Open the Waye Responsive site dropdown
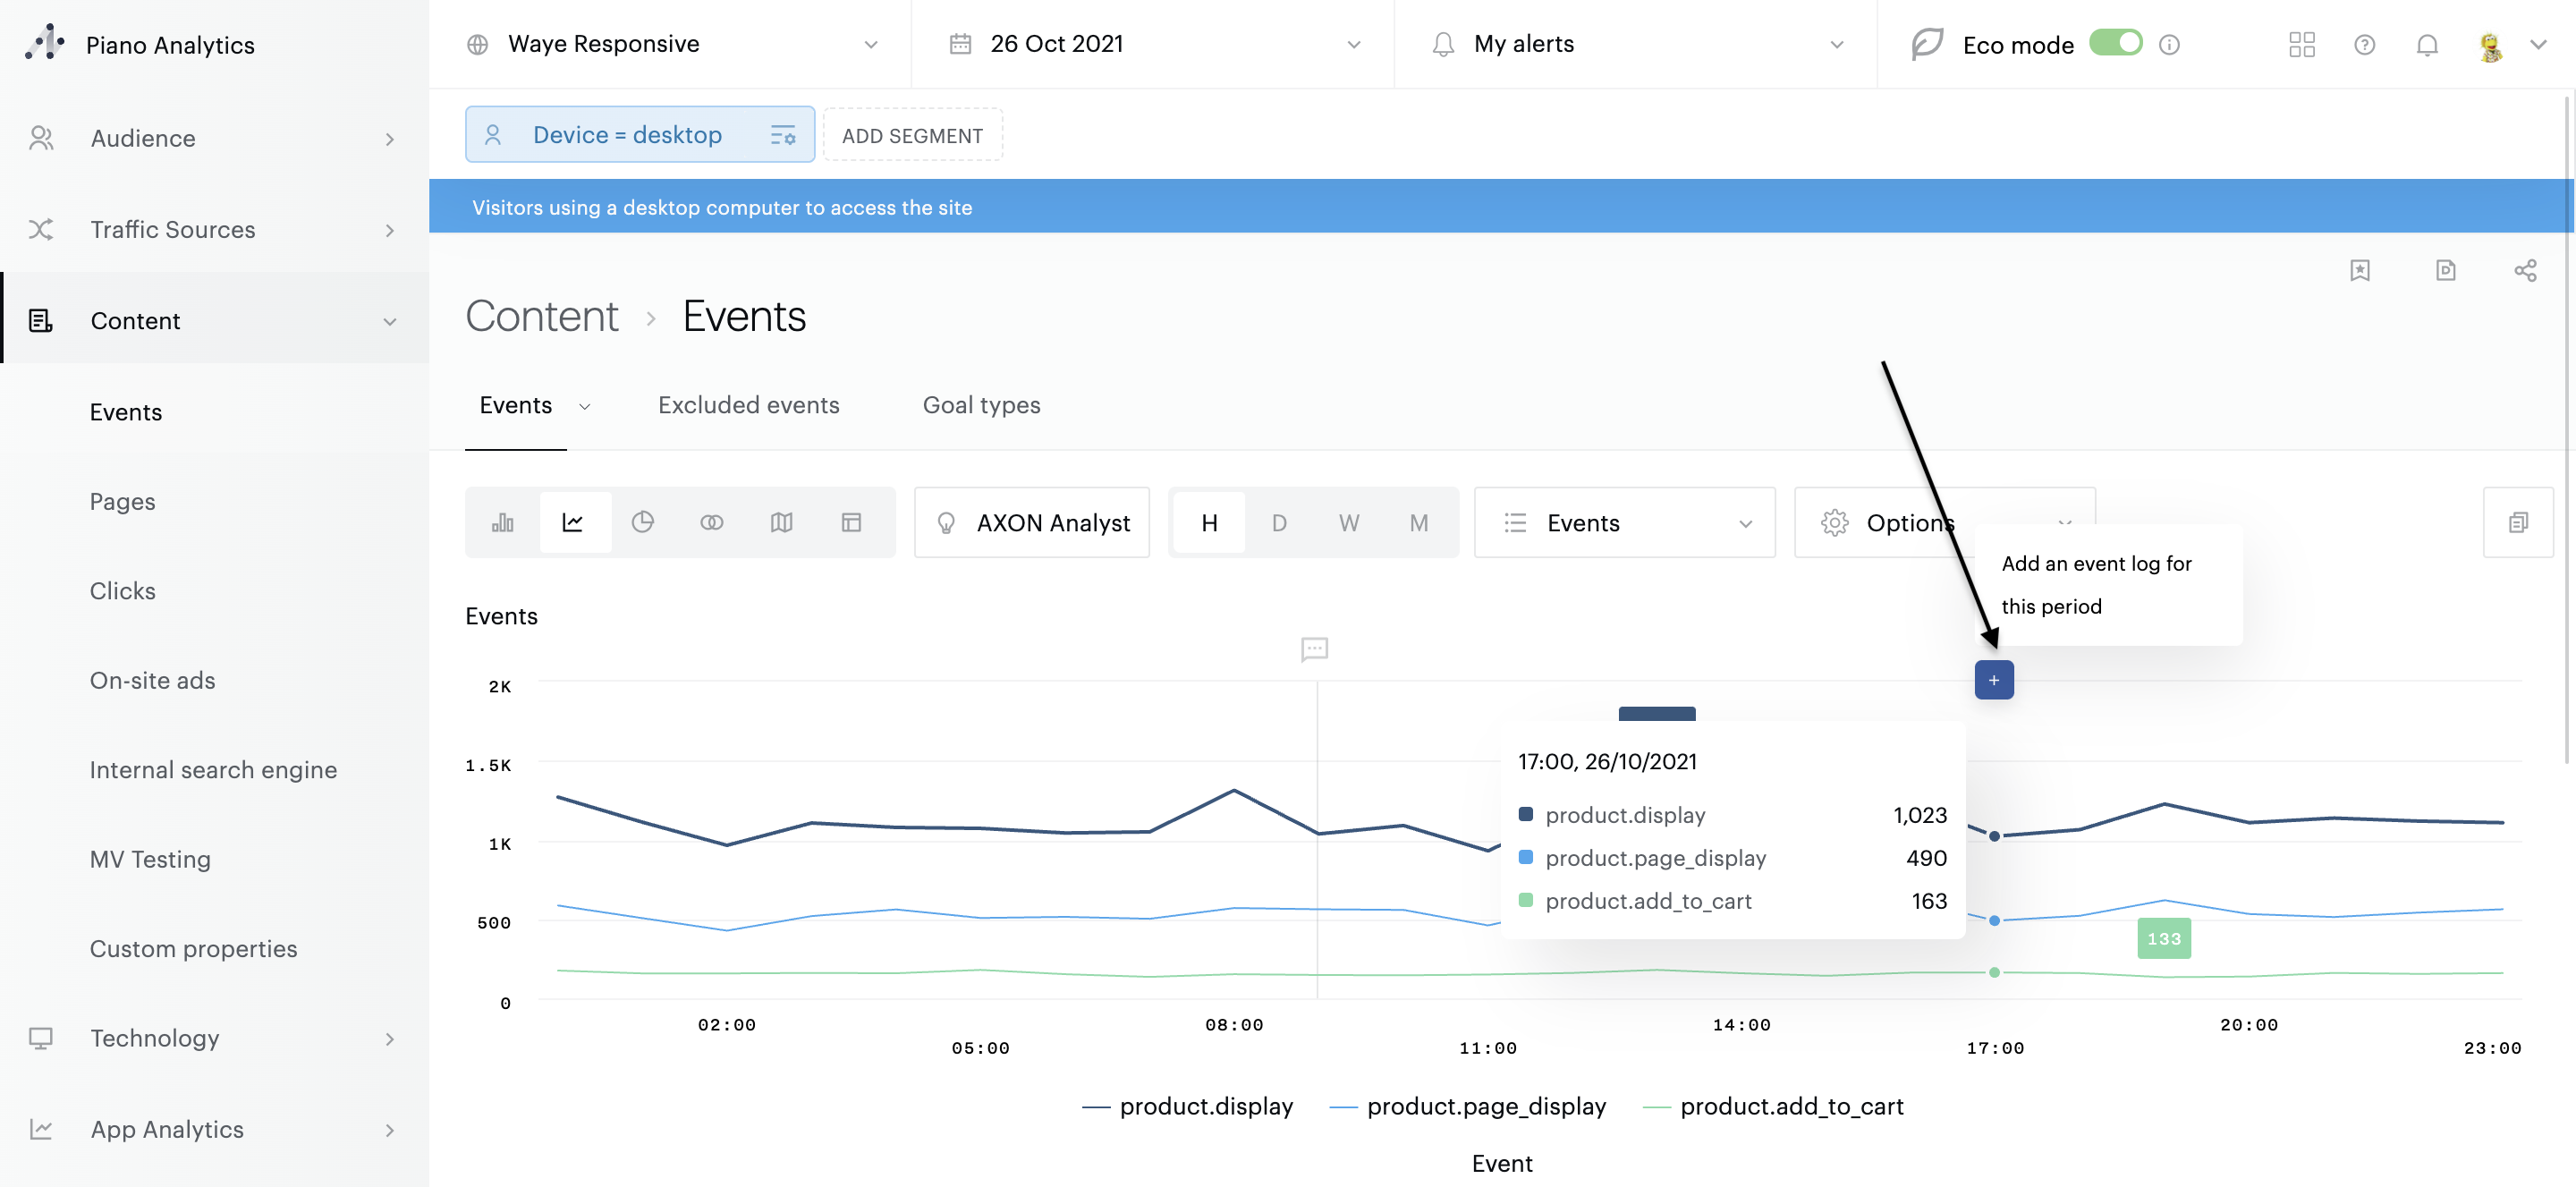2576x1187 pixels. [x=671, y=44]
